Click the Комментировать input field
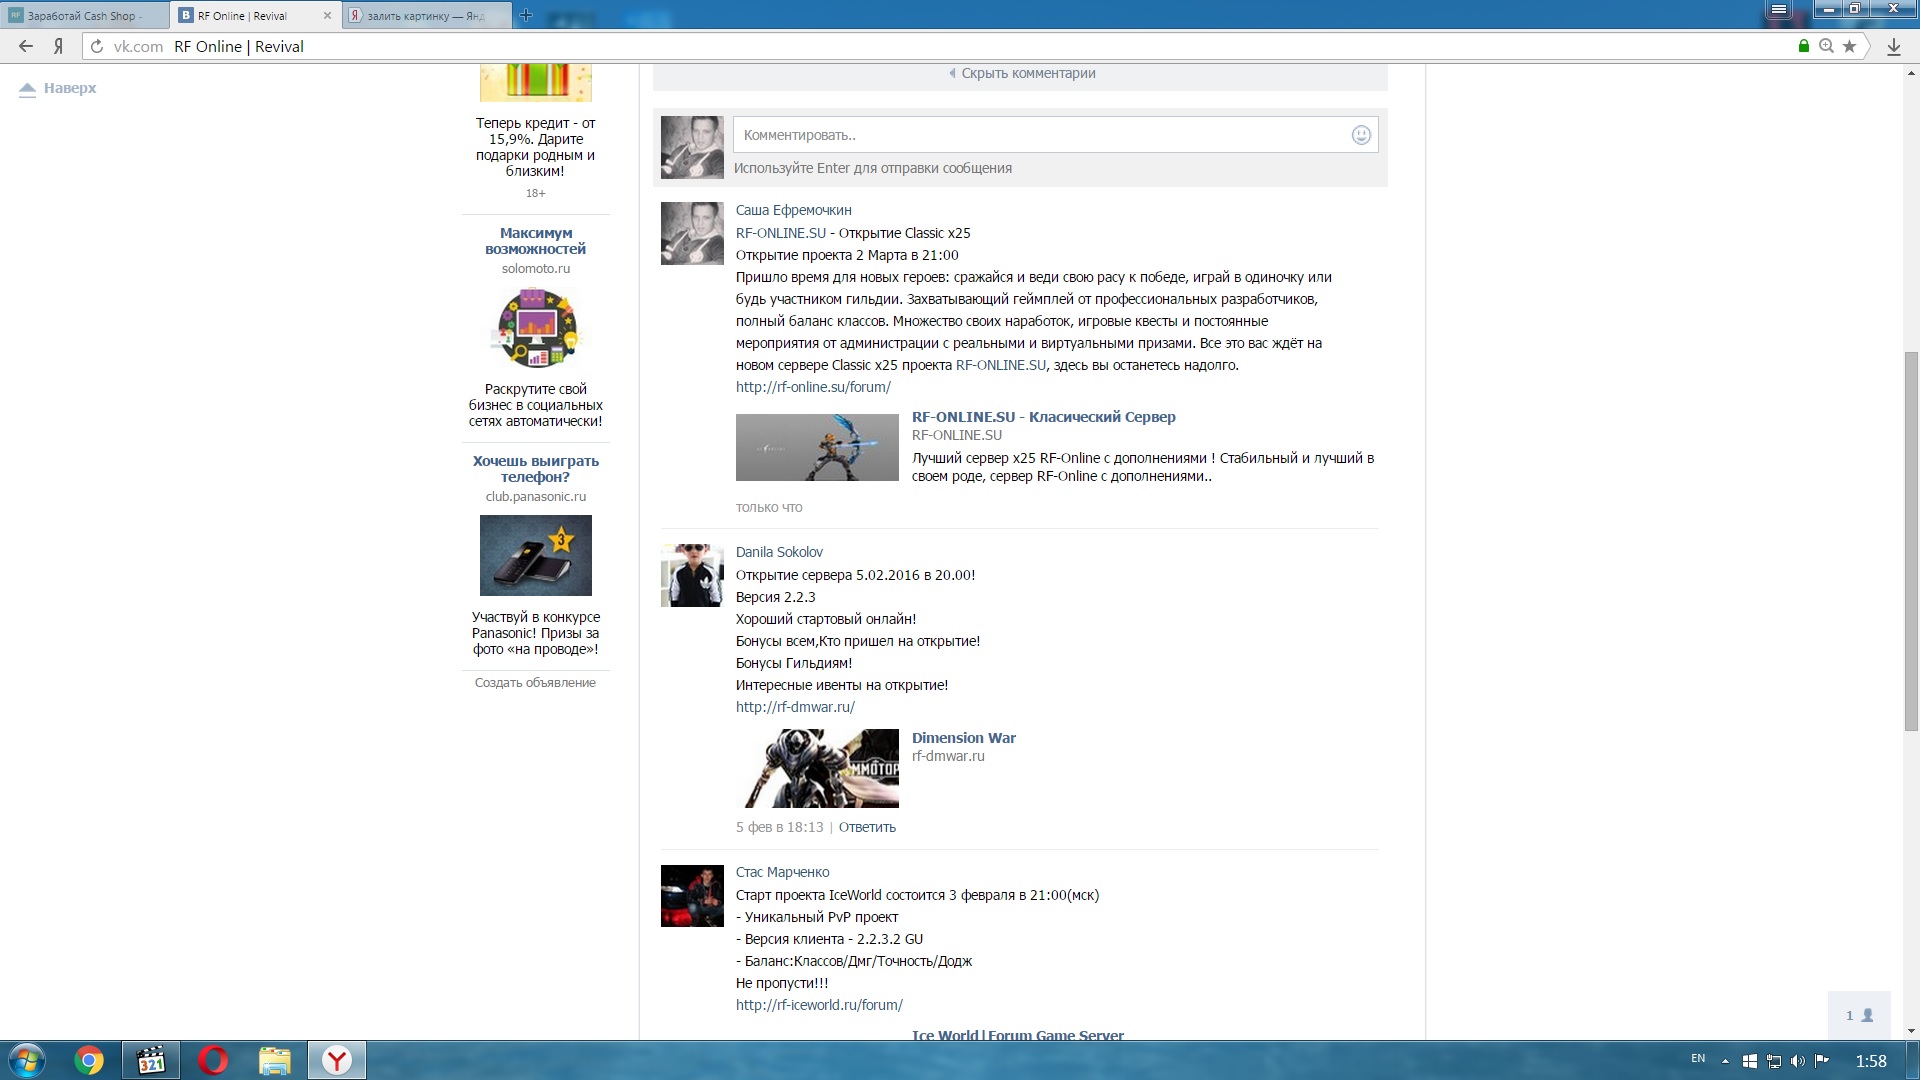 point(1040,135)
